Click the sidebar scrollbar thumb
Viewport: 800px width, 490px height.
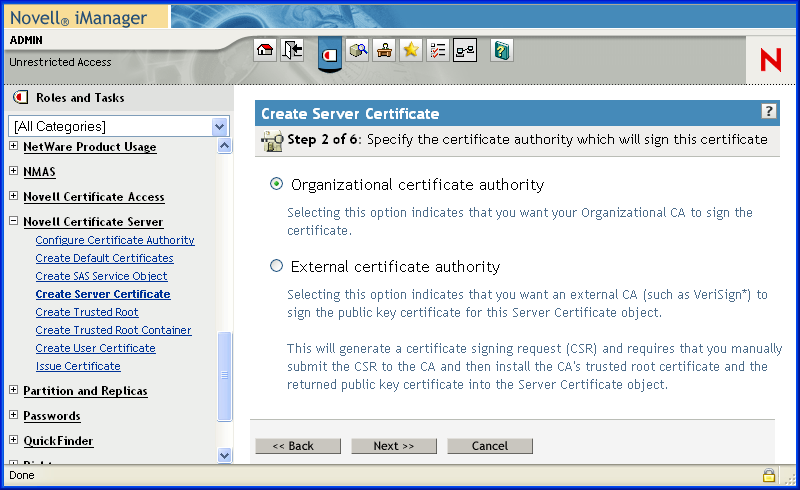click(x=224, y=376)
